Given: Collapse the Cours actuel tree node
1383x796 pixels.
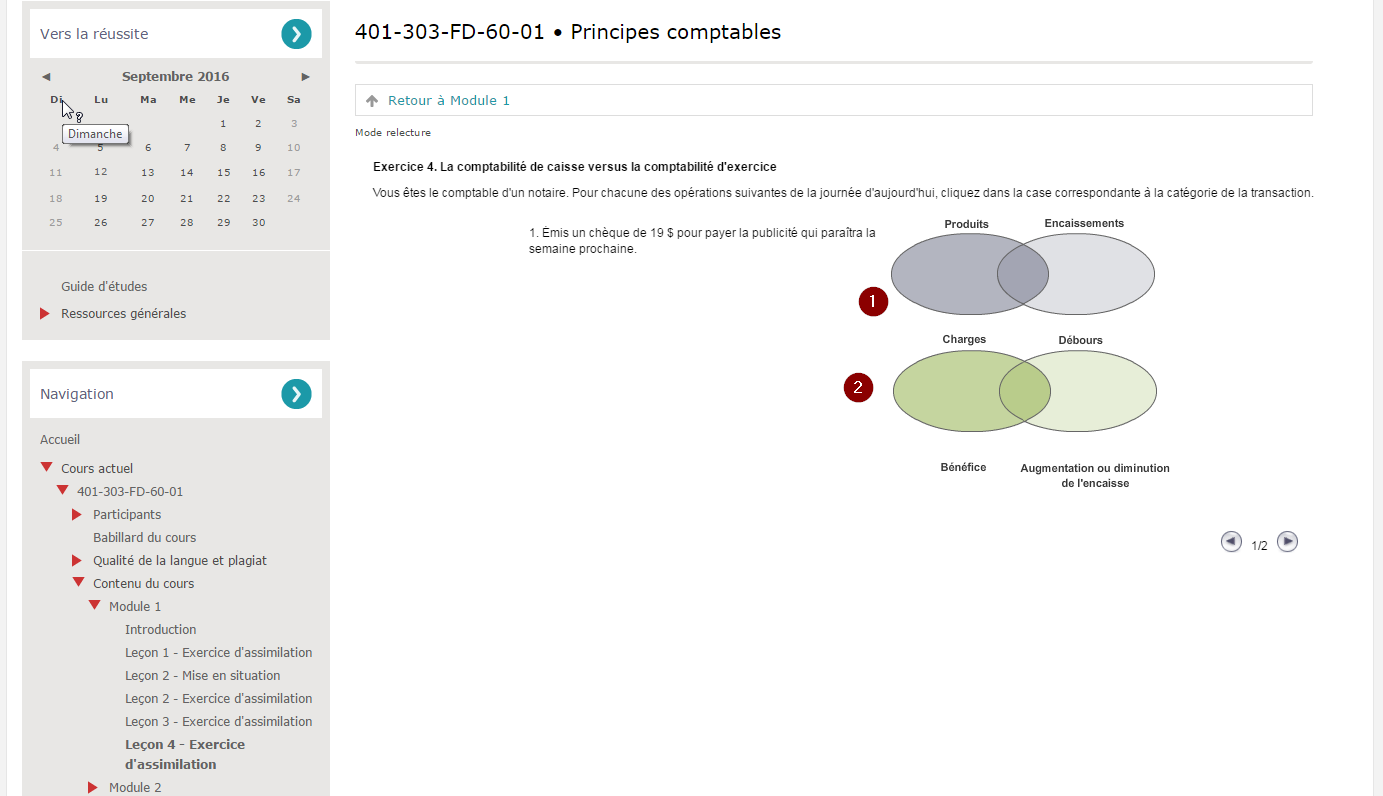Looking at the screenshot, I should coord(46,468).
